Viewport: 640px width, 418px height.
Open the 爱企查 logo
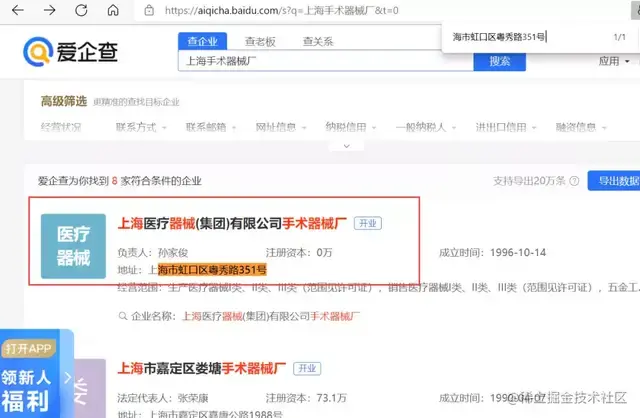tap(71, 52)
